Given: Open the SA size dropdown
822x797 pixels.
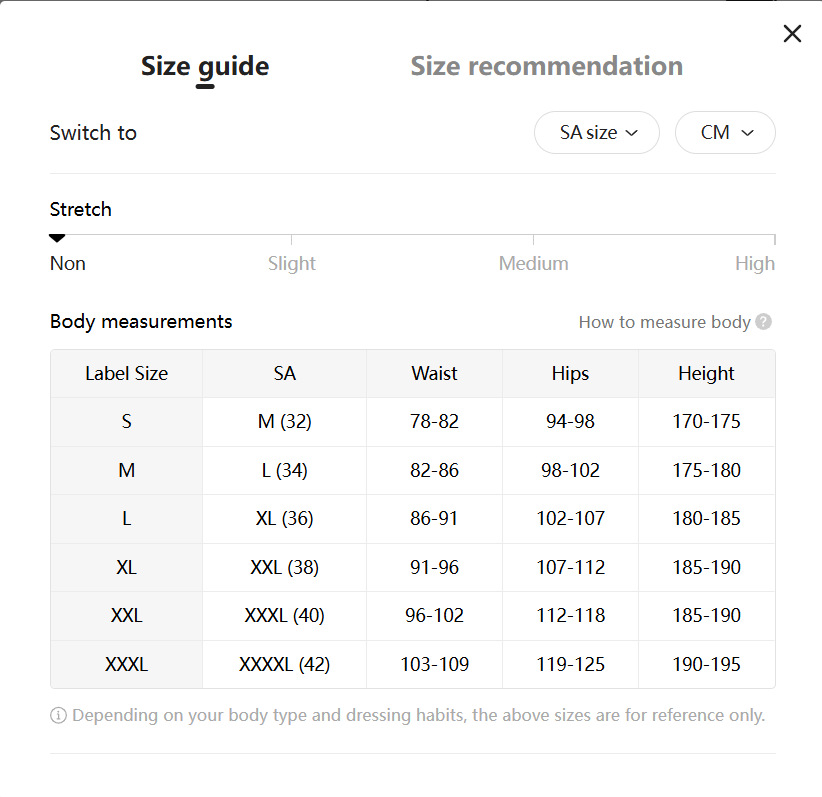Looking at the screenshot, I should pyautogui.click(x=597, y=133).
